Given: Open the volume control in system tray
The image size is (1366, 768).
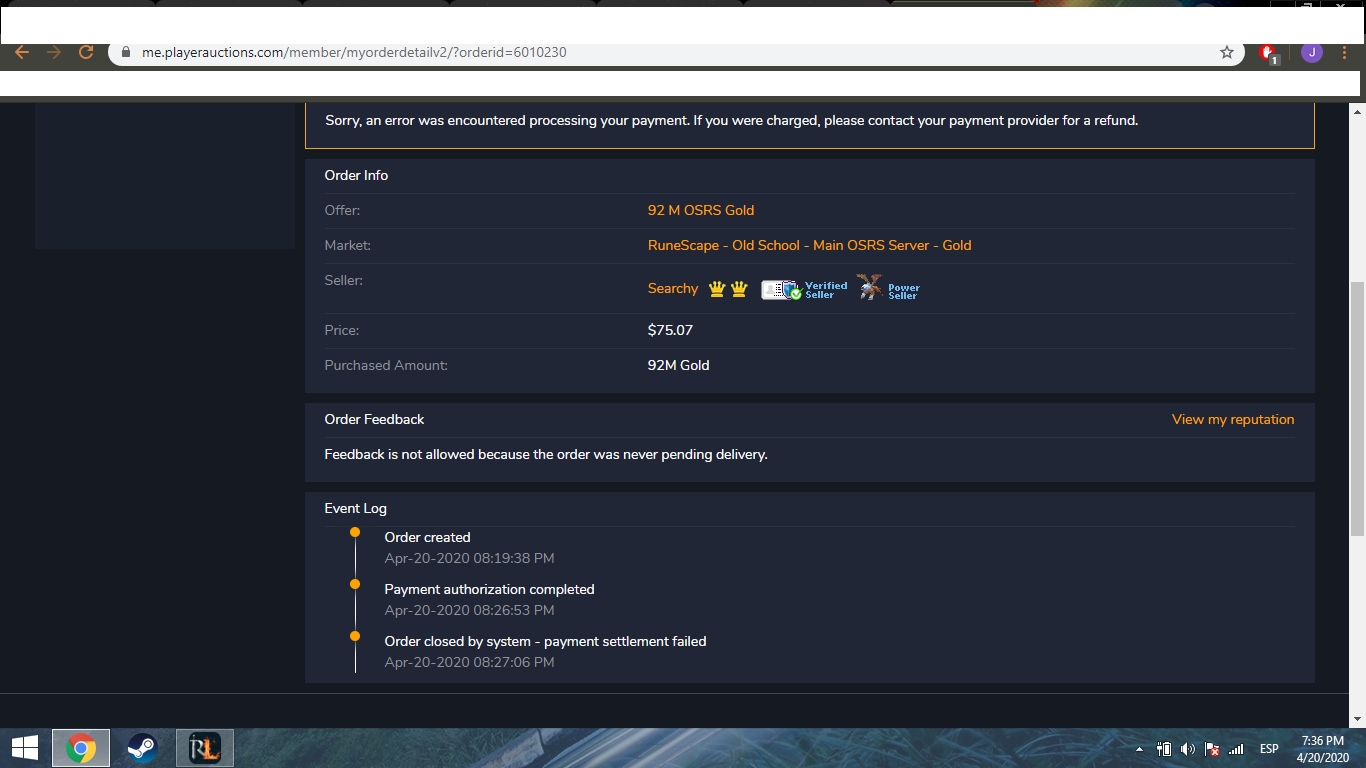Looking at the screenshot, I should click(1187, 749).
